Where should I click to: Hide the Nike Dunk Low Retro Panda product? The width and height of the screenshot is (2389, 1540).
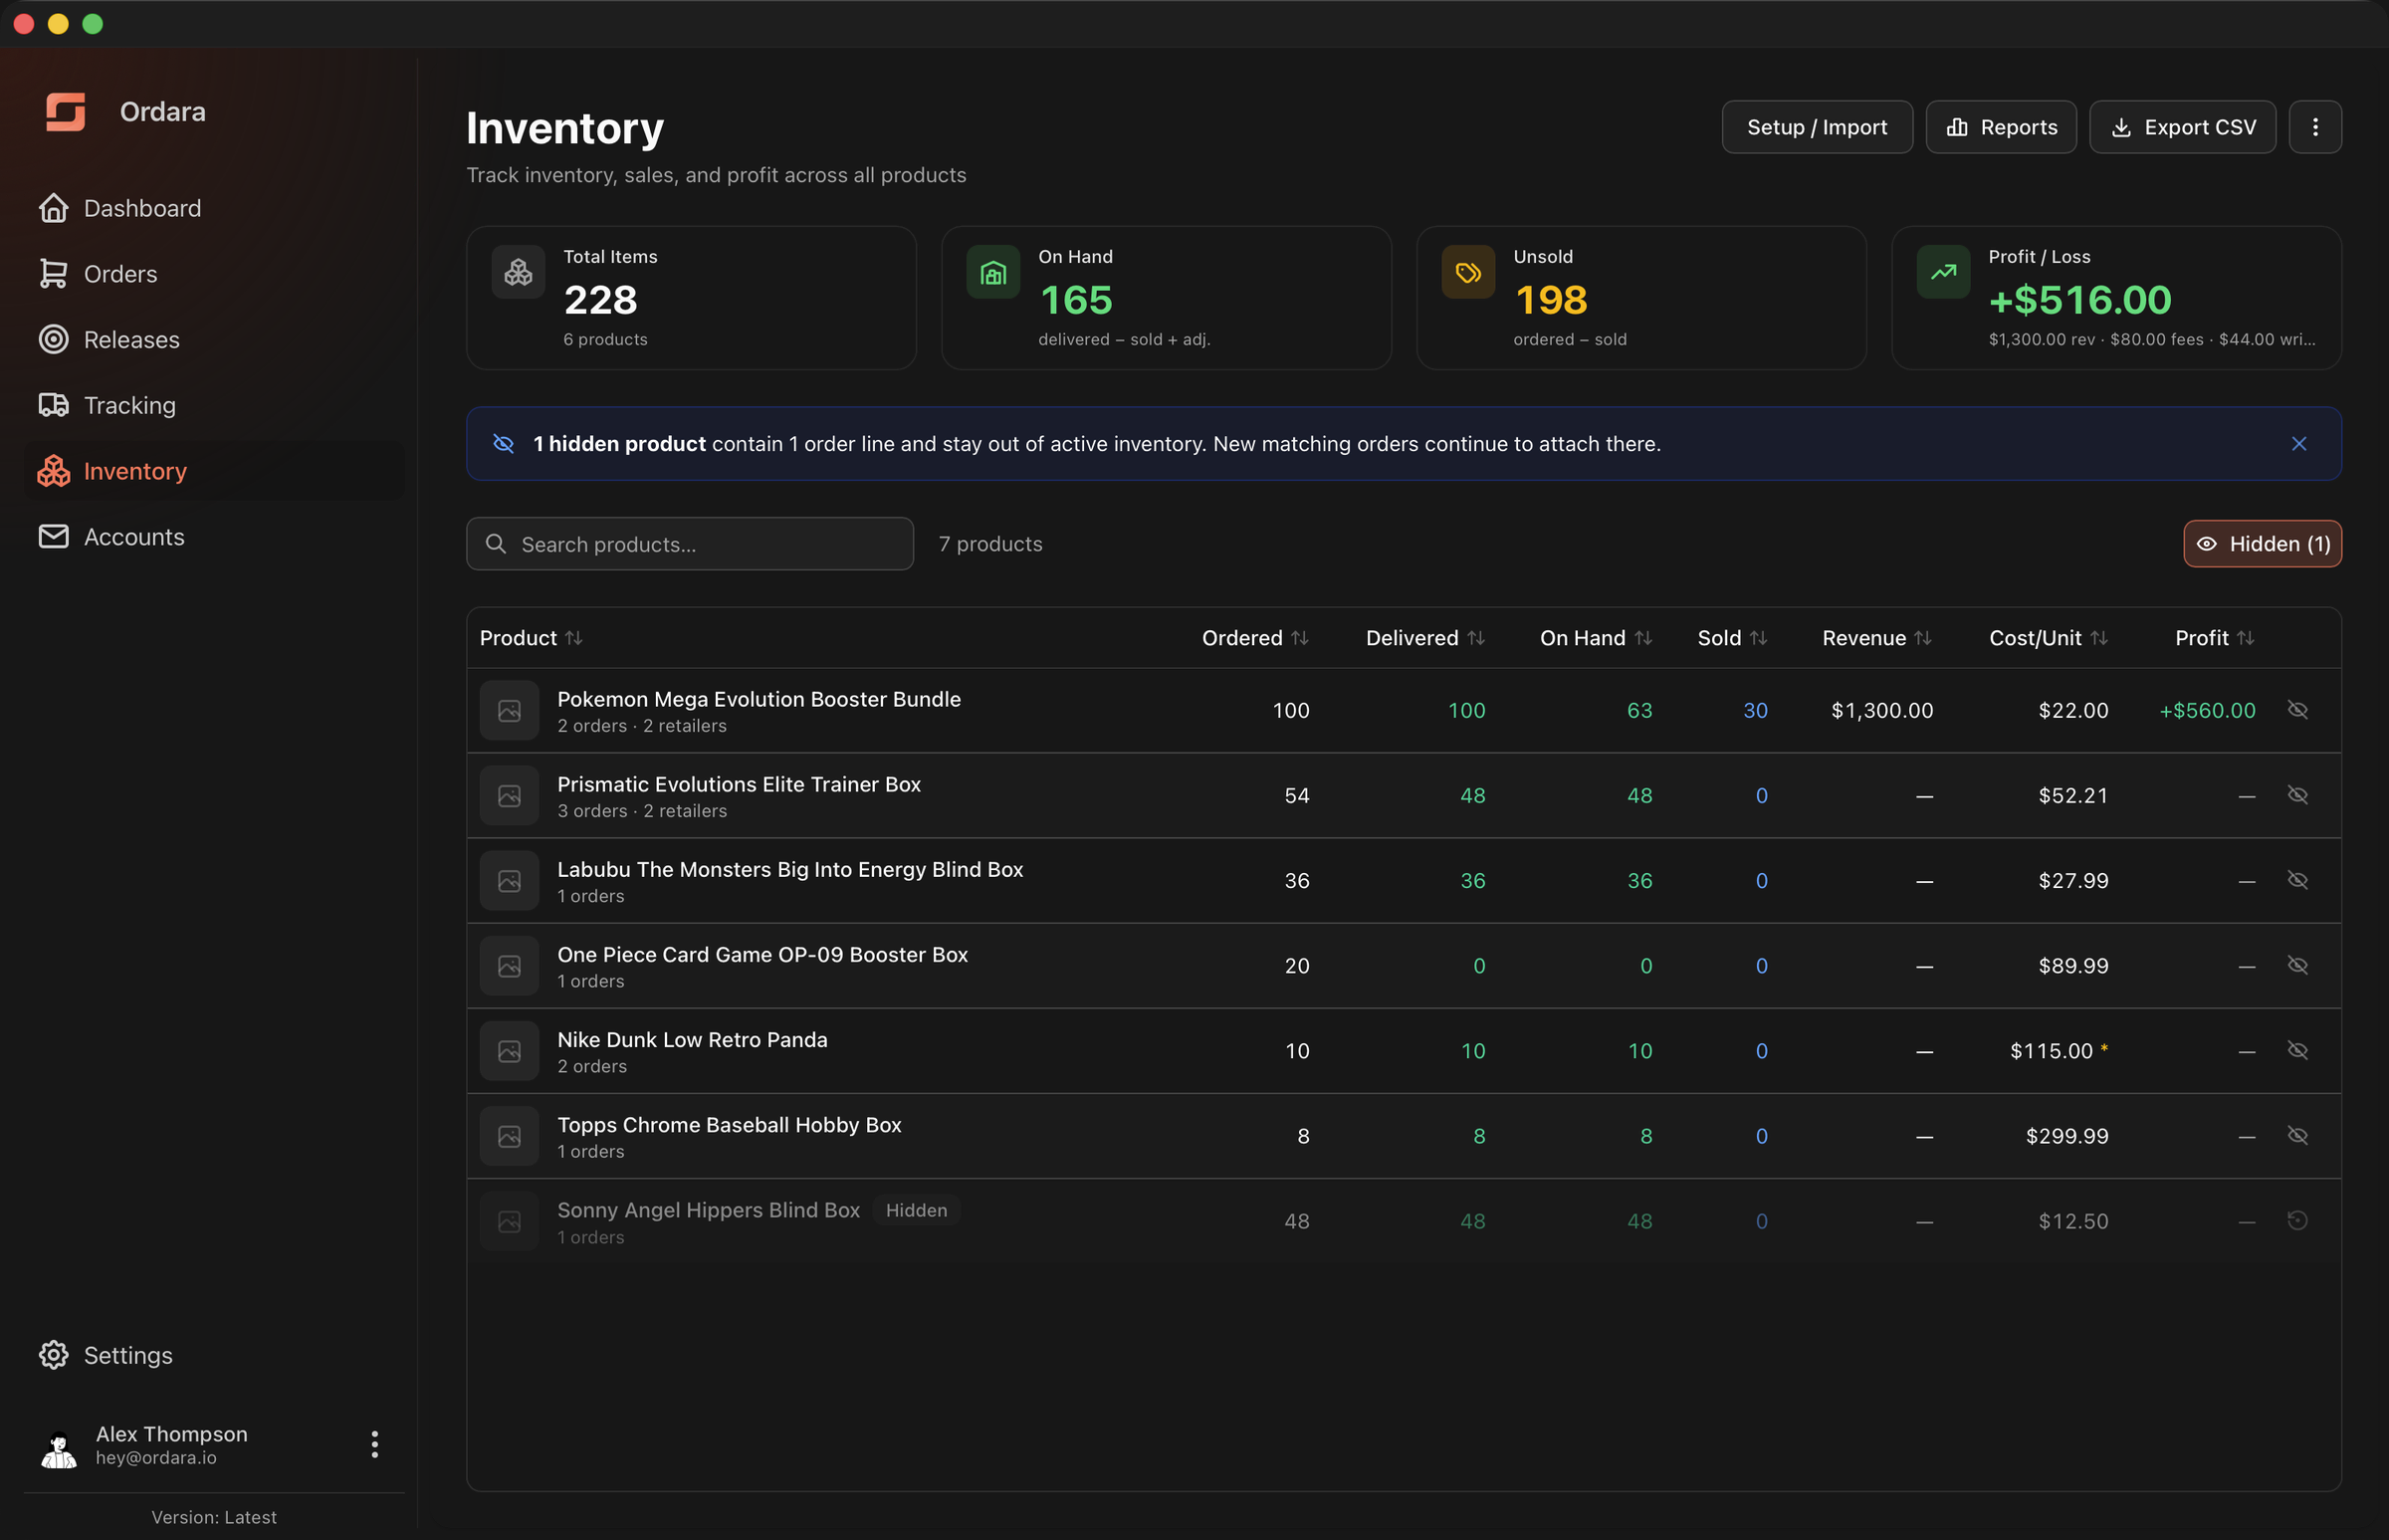click(2297, 1050)
